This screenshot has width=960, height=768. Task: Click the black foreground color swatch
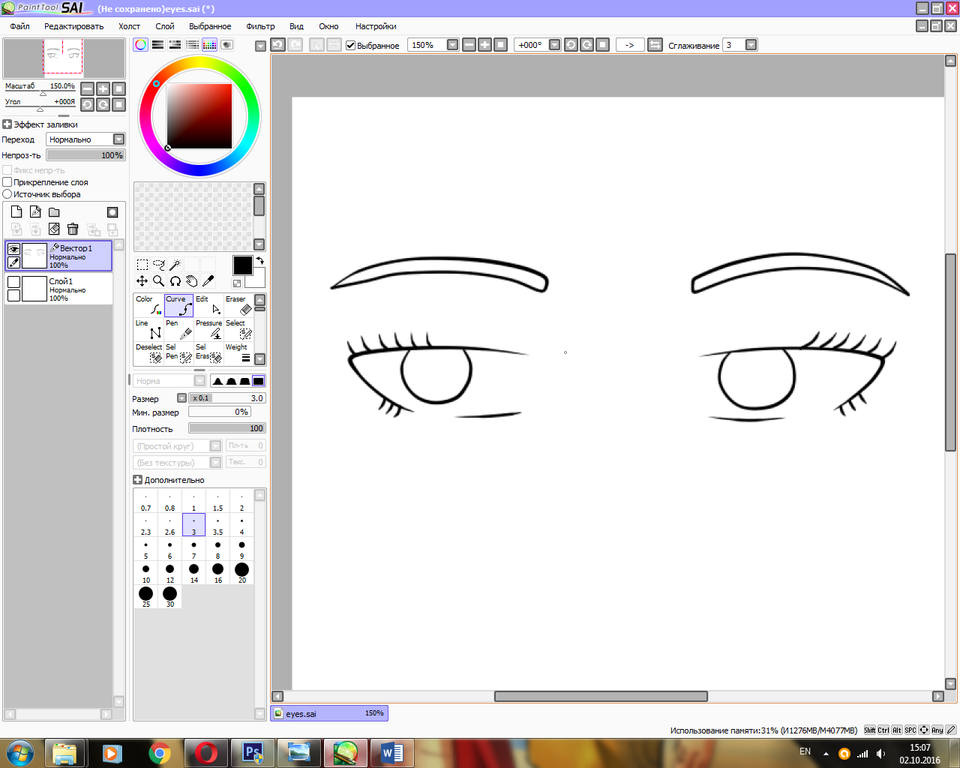(x=242, y=265)
